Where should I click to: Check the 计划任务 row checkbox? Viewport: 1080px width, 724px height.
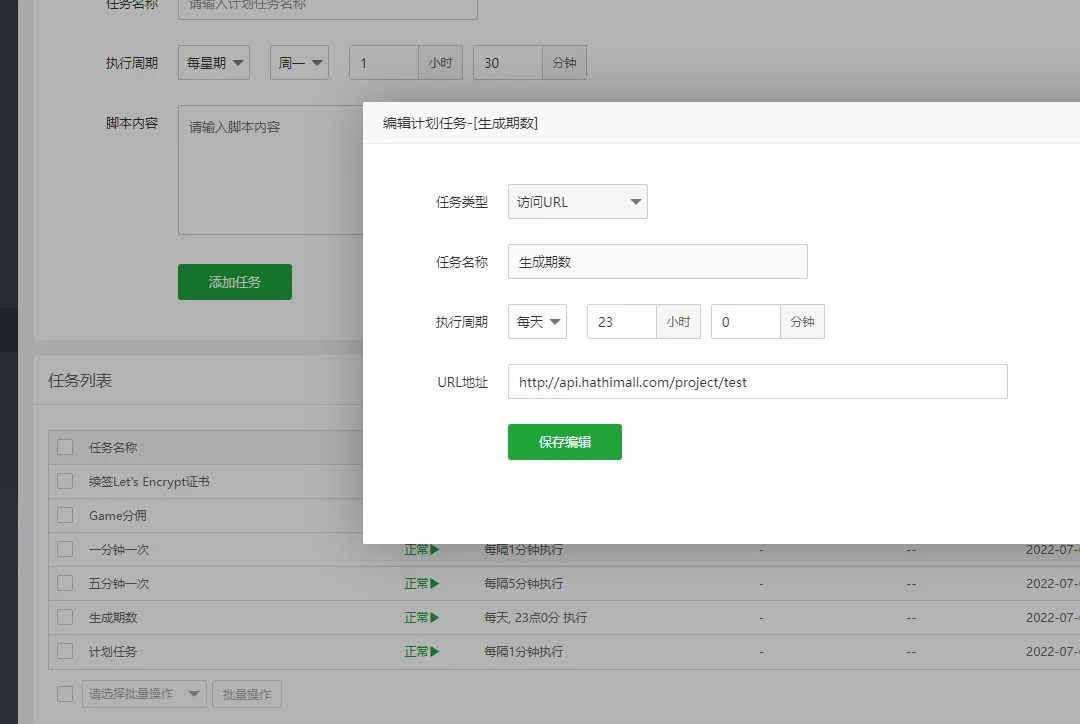tap(65, 651)
